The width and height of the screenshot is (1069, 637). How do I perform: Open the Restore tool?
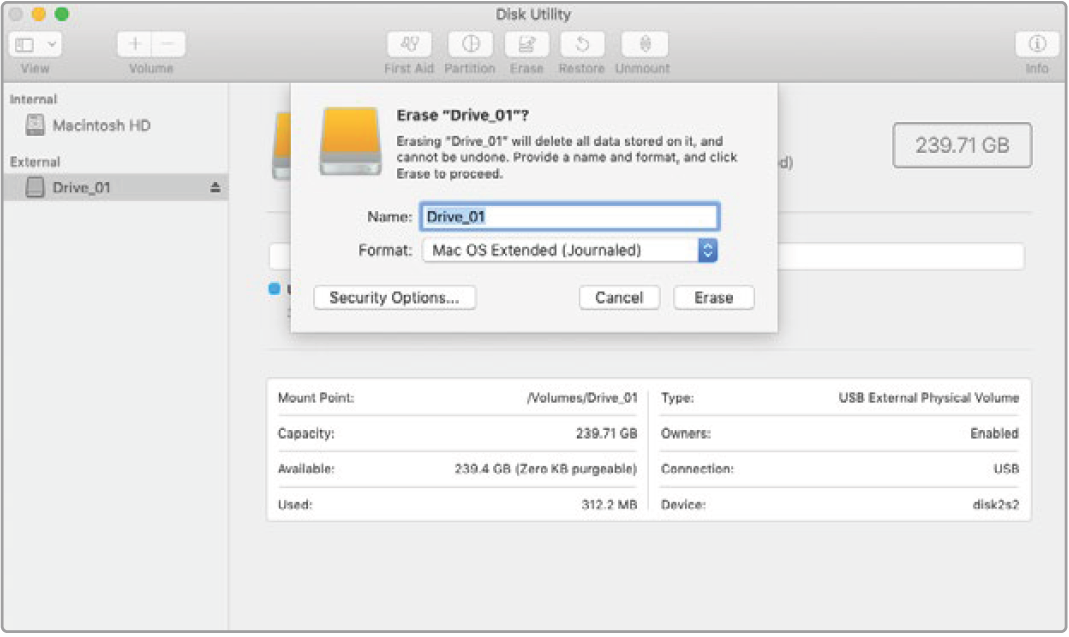pyautogui.click(x=582, y=44)
